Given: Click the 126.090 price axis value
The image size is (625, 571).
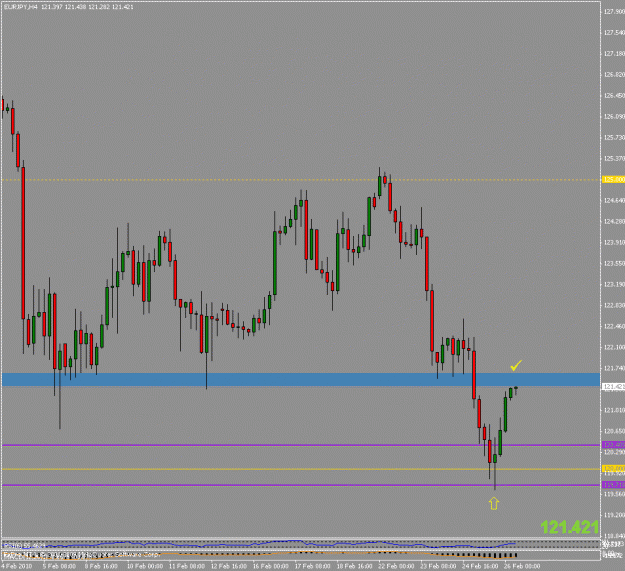Looking at the screenshot, I should point(614,117).
